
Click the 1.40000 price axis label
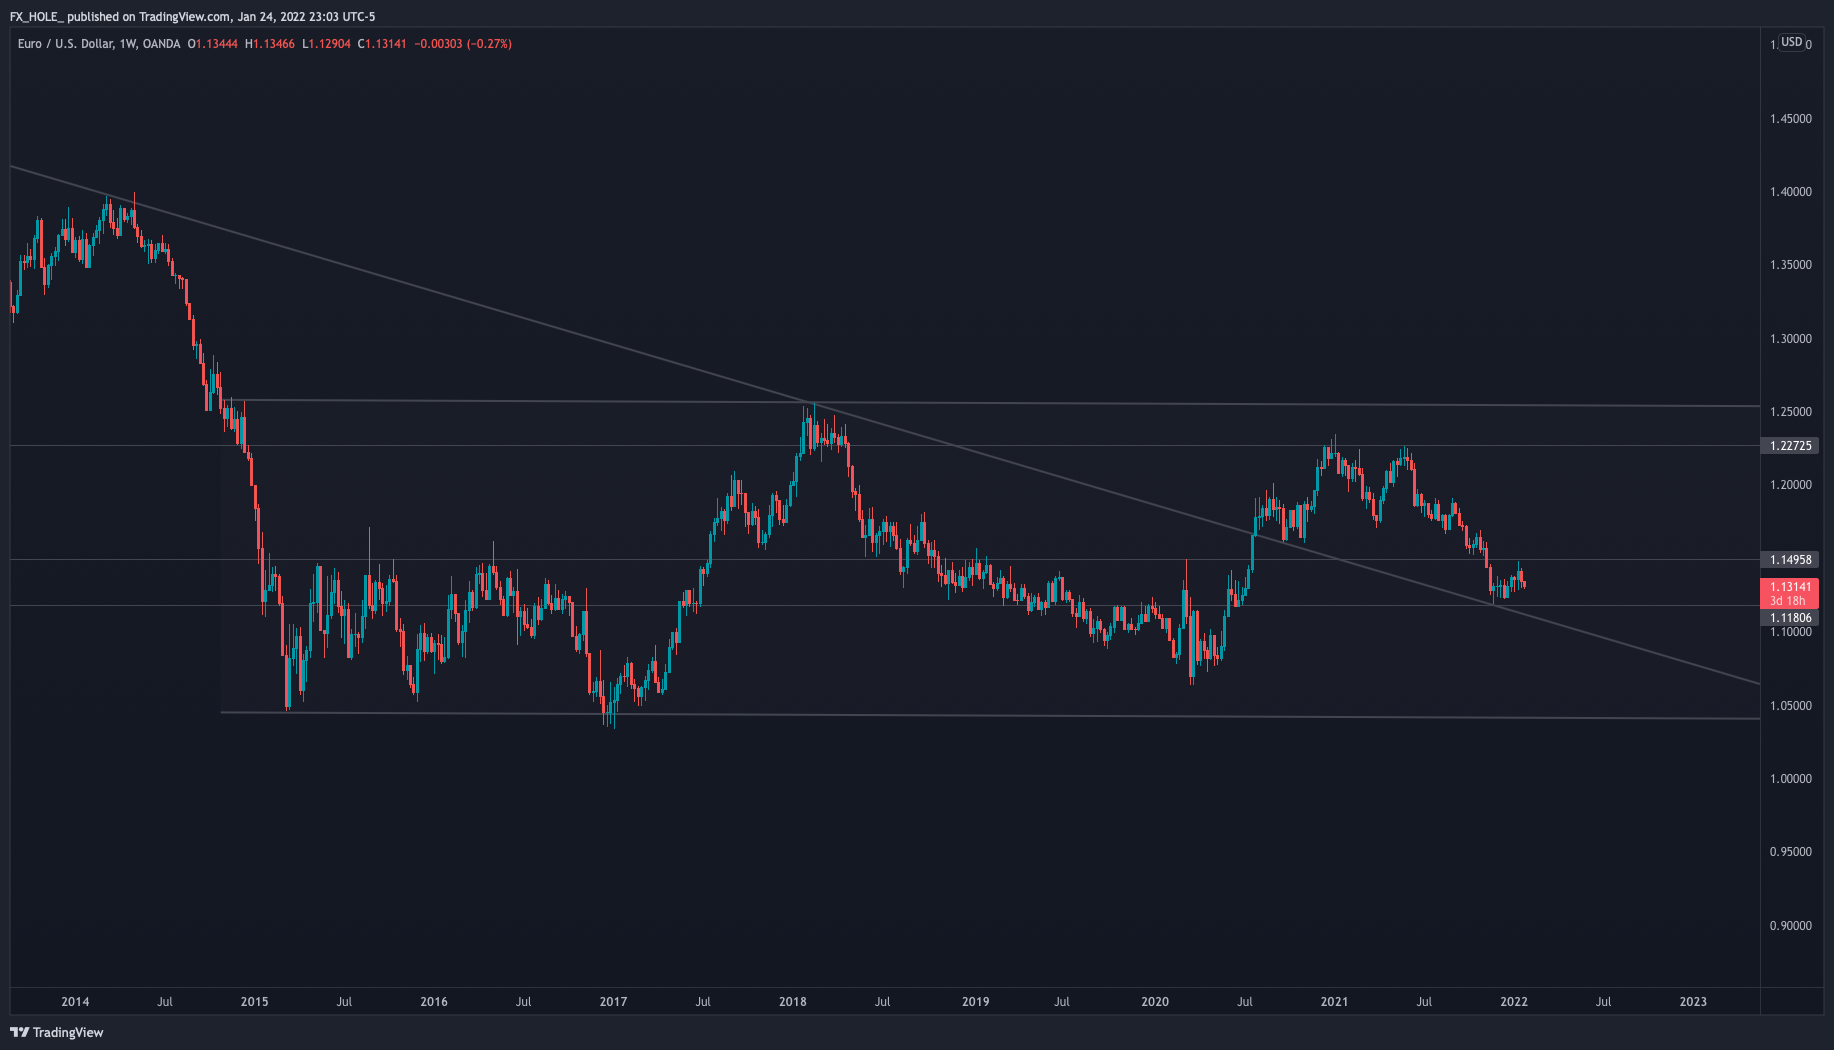tap(1791, 192)
